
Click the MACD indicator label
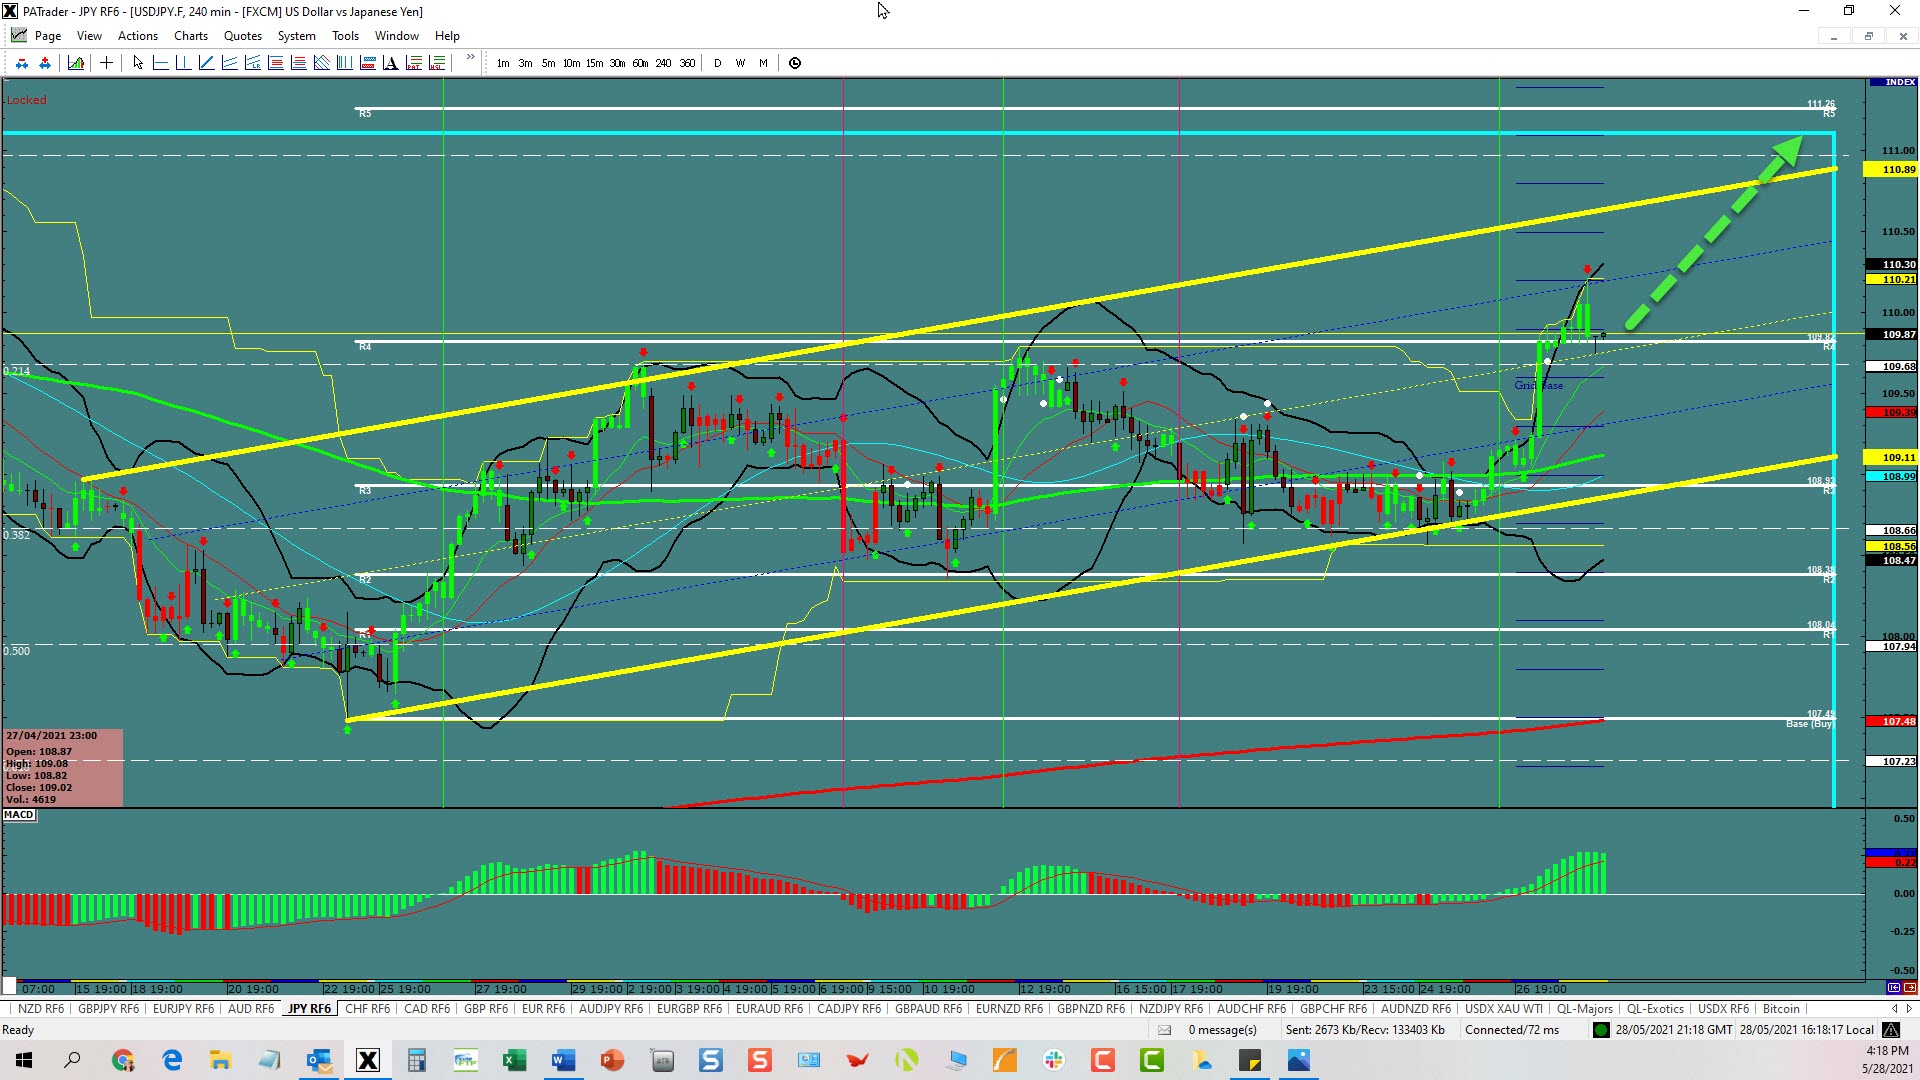pyautogui.click(x=19, y=815)
